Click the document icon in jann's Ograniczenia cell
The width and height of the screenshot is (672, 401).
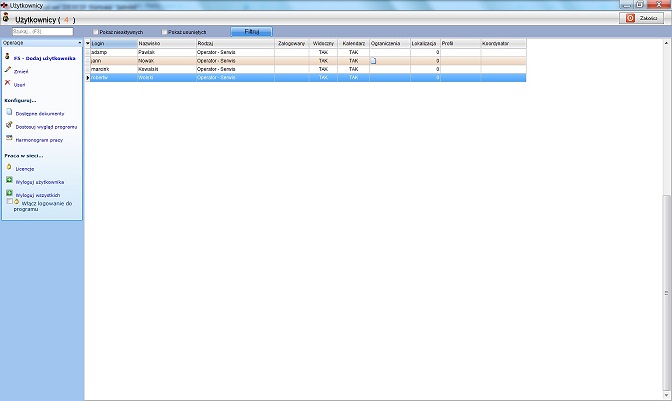(x=373, y=61)
